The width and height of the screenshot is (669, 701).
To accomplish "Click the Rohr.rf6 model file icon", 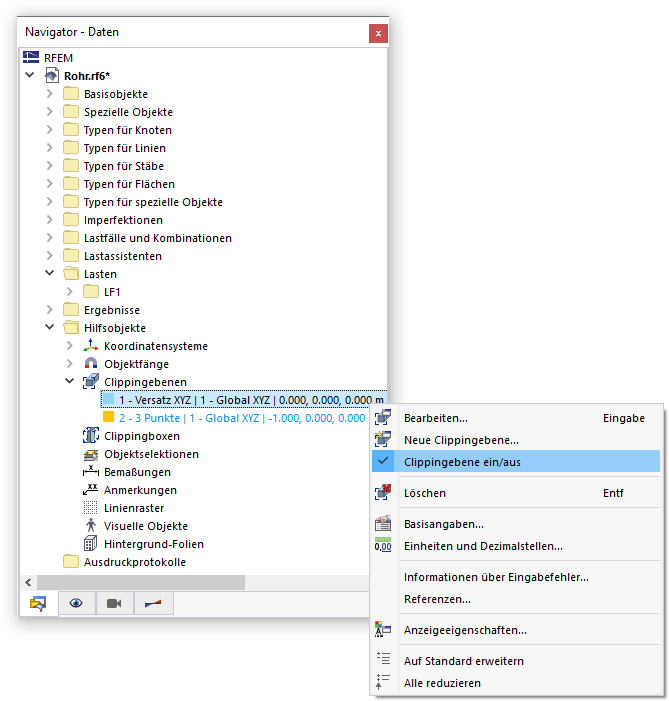I will (x=51, y=75).
